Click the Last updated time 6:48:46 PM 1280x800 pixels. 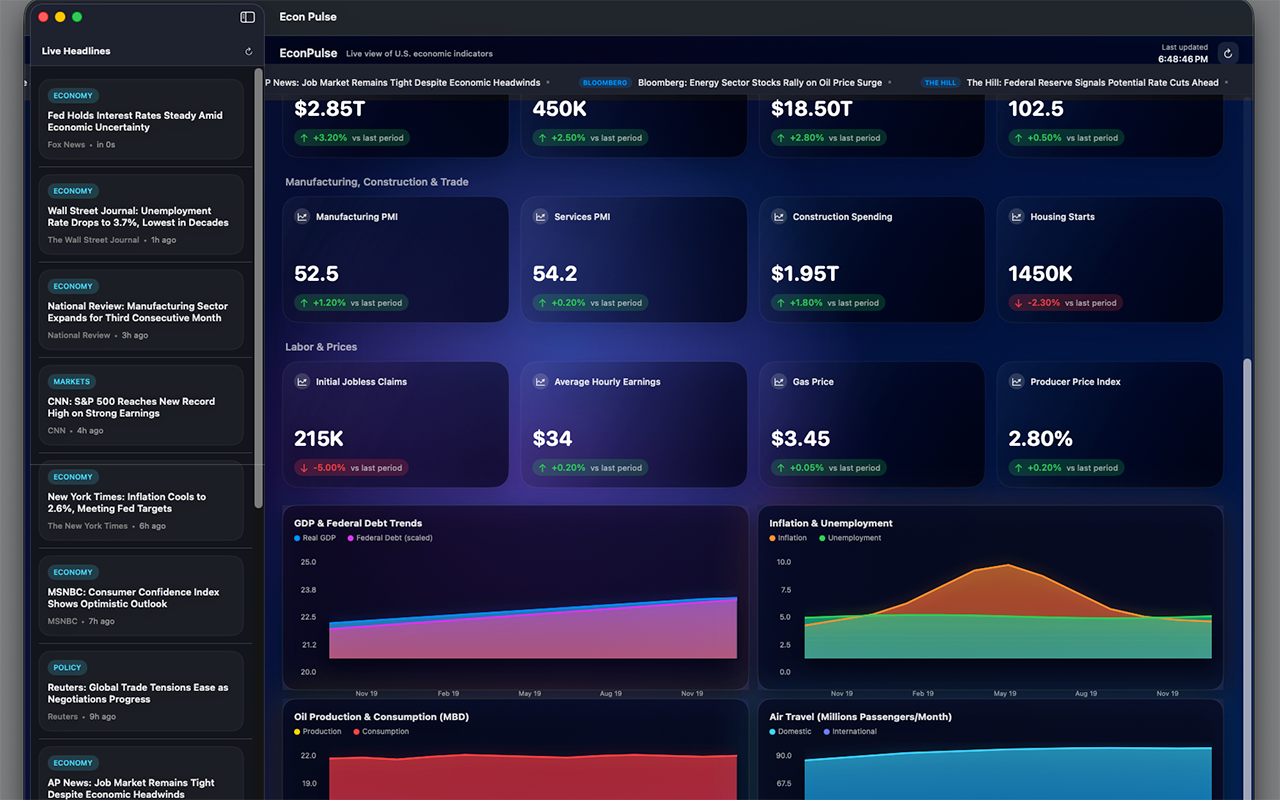point(1183,60)
